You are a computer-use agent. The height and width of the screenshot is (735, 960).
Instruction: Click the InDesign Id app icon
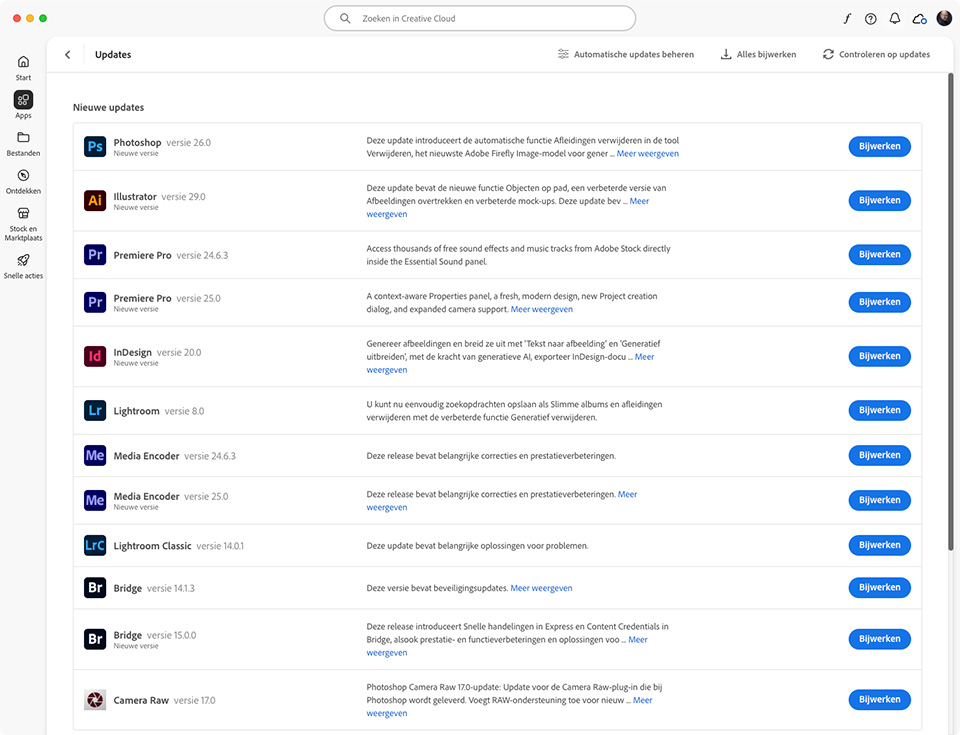(x=95, y=356)
